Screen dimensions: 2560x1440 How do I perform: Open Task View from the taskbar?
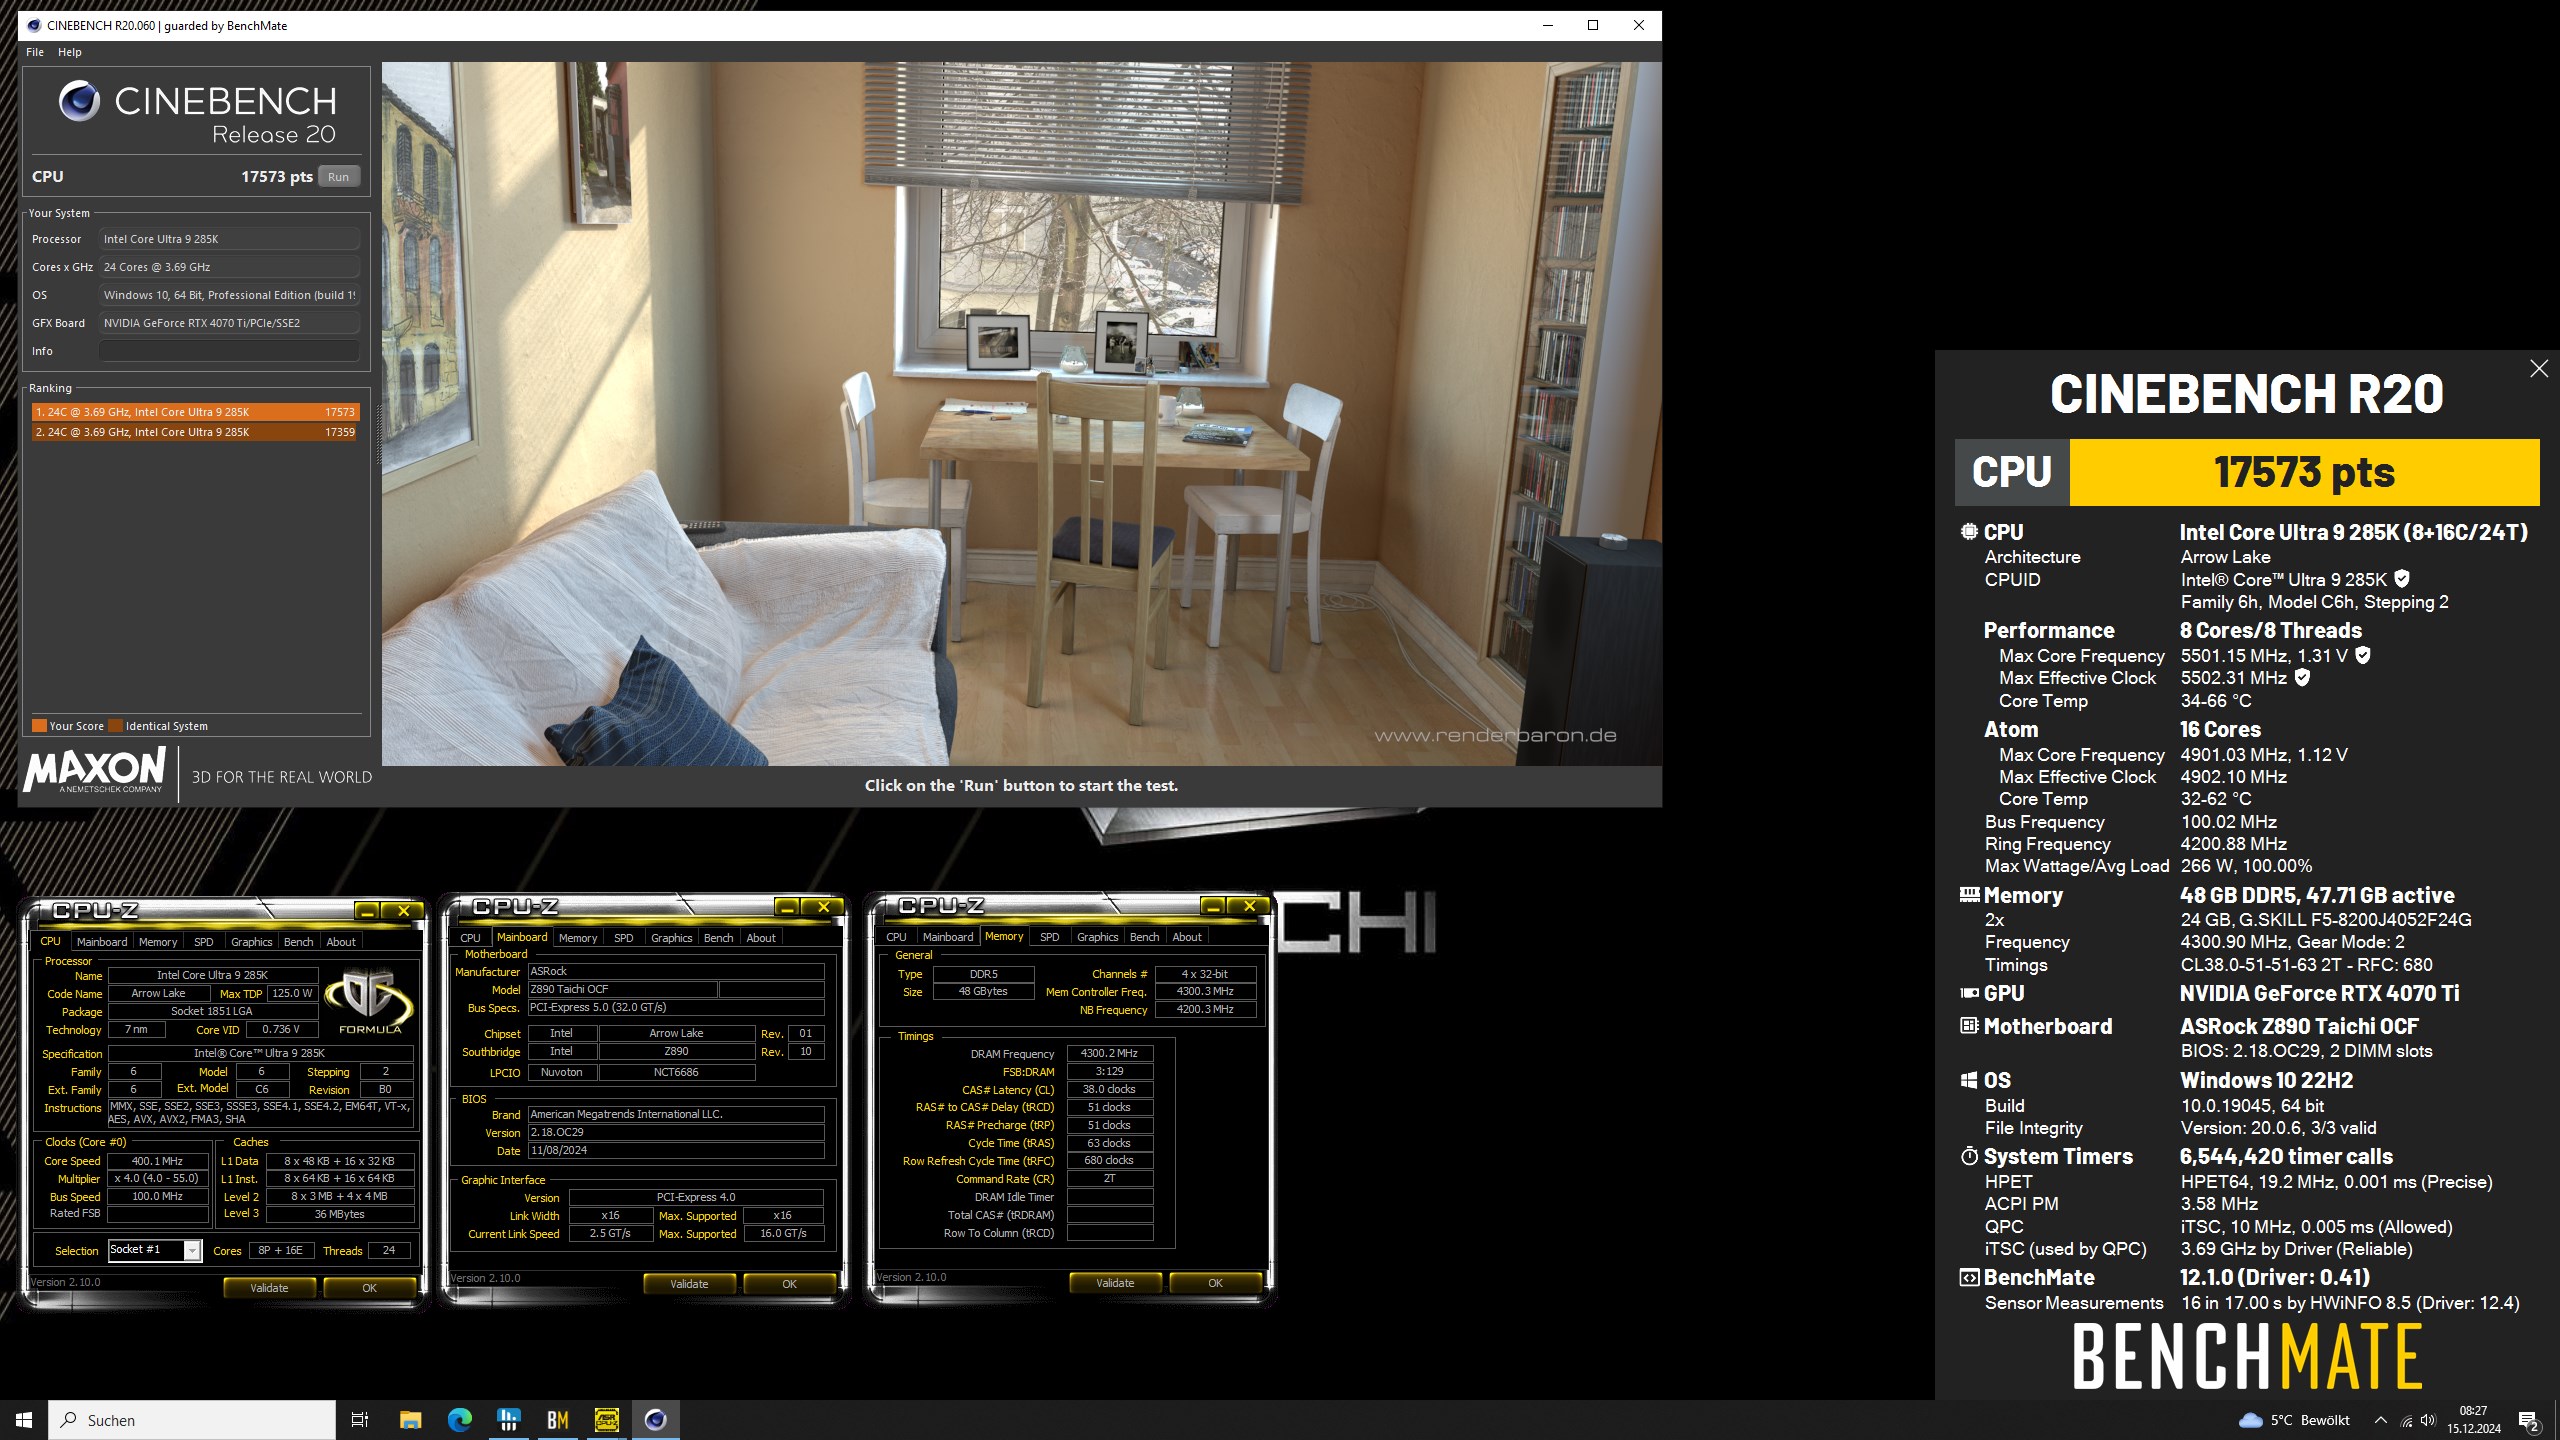[360, 1420]
